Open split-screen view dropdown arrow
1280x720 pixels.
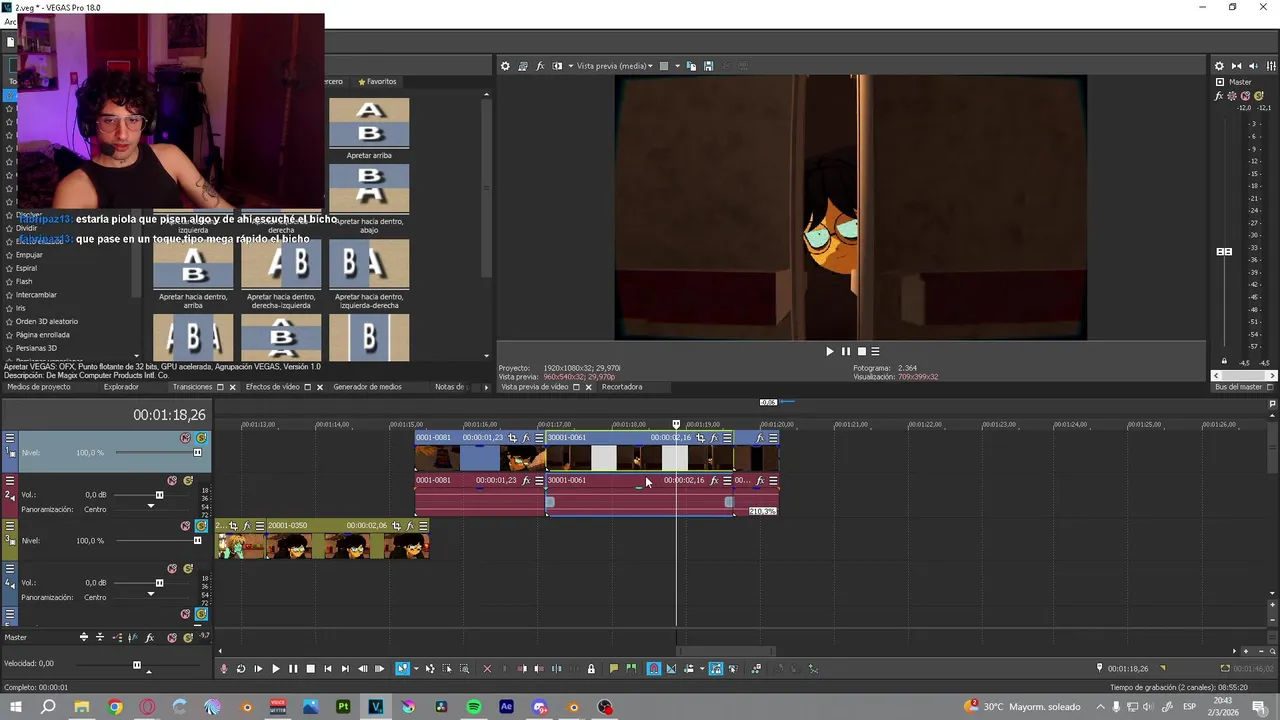tap(570, 66)
